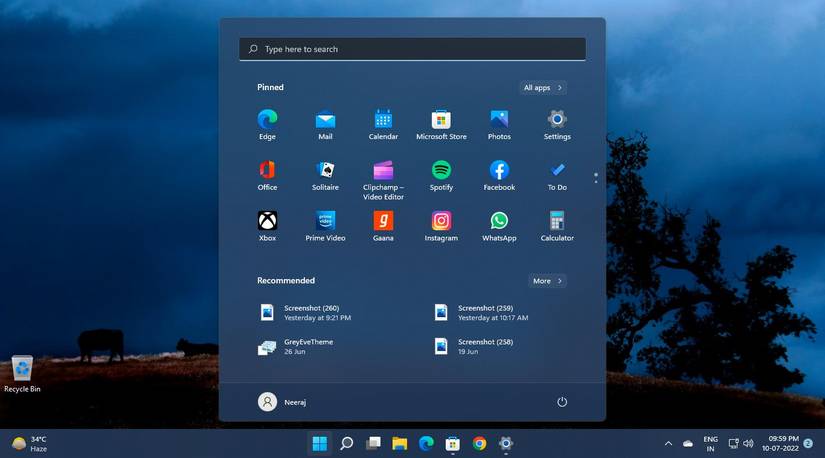Expand All apps list
This screenshot has height=458, width=825.
coord(542,88)
